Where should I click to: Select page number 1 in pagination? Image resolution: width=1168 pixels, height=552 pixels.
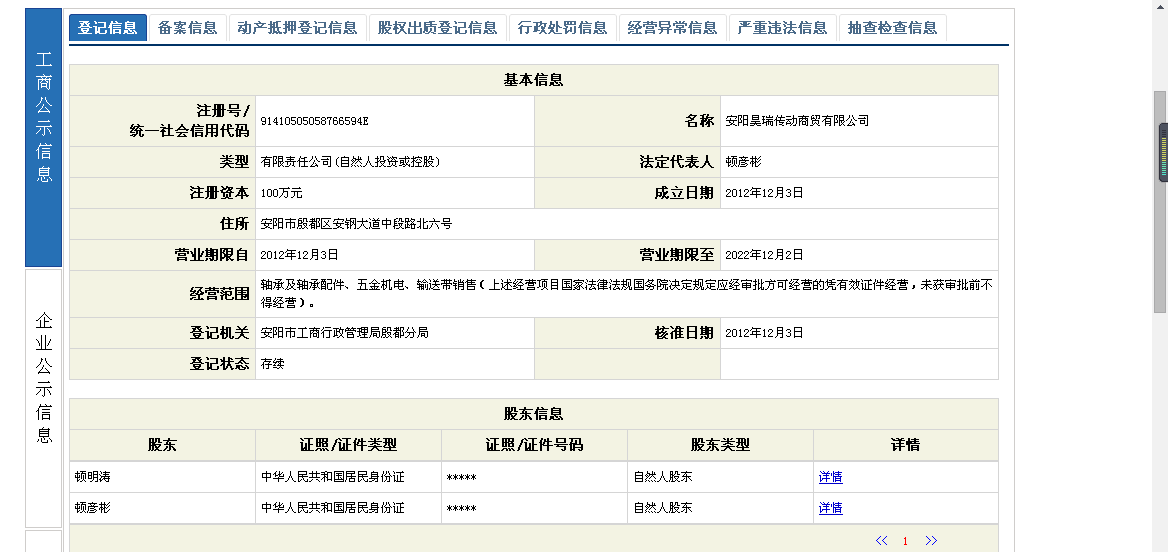(905, 541)
